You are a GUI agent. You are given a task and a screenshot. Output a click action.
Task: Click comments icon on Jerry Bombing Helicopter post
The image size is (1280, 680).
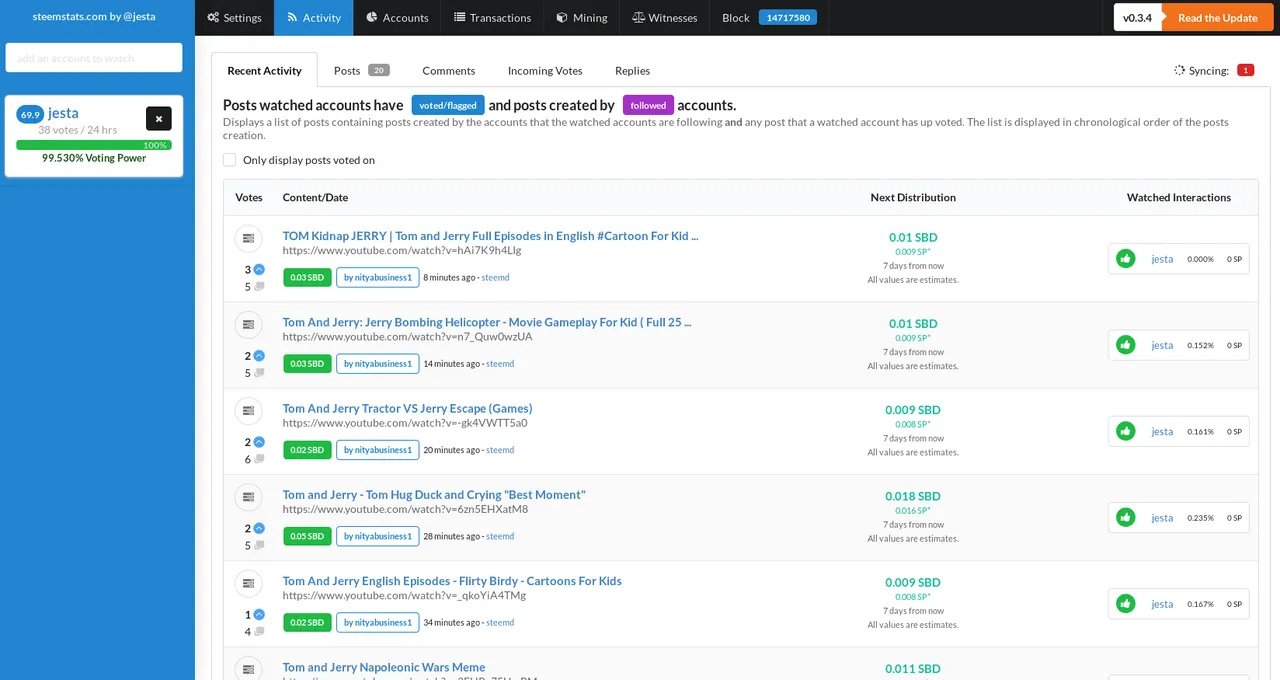click(x=259, y=373)
